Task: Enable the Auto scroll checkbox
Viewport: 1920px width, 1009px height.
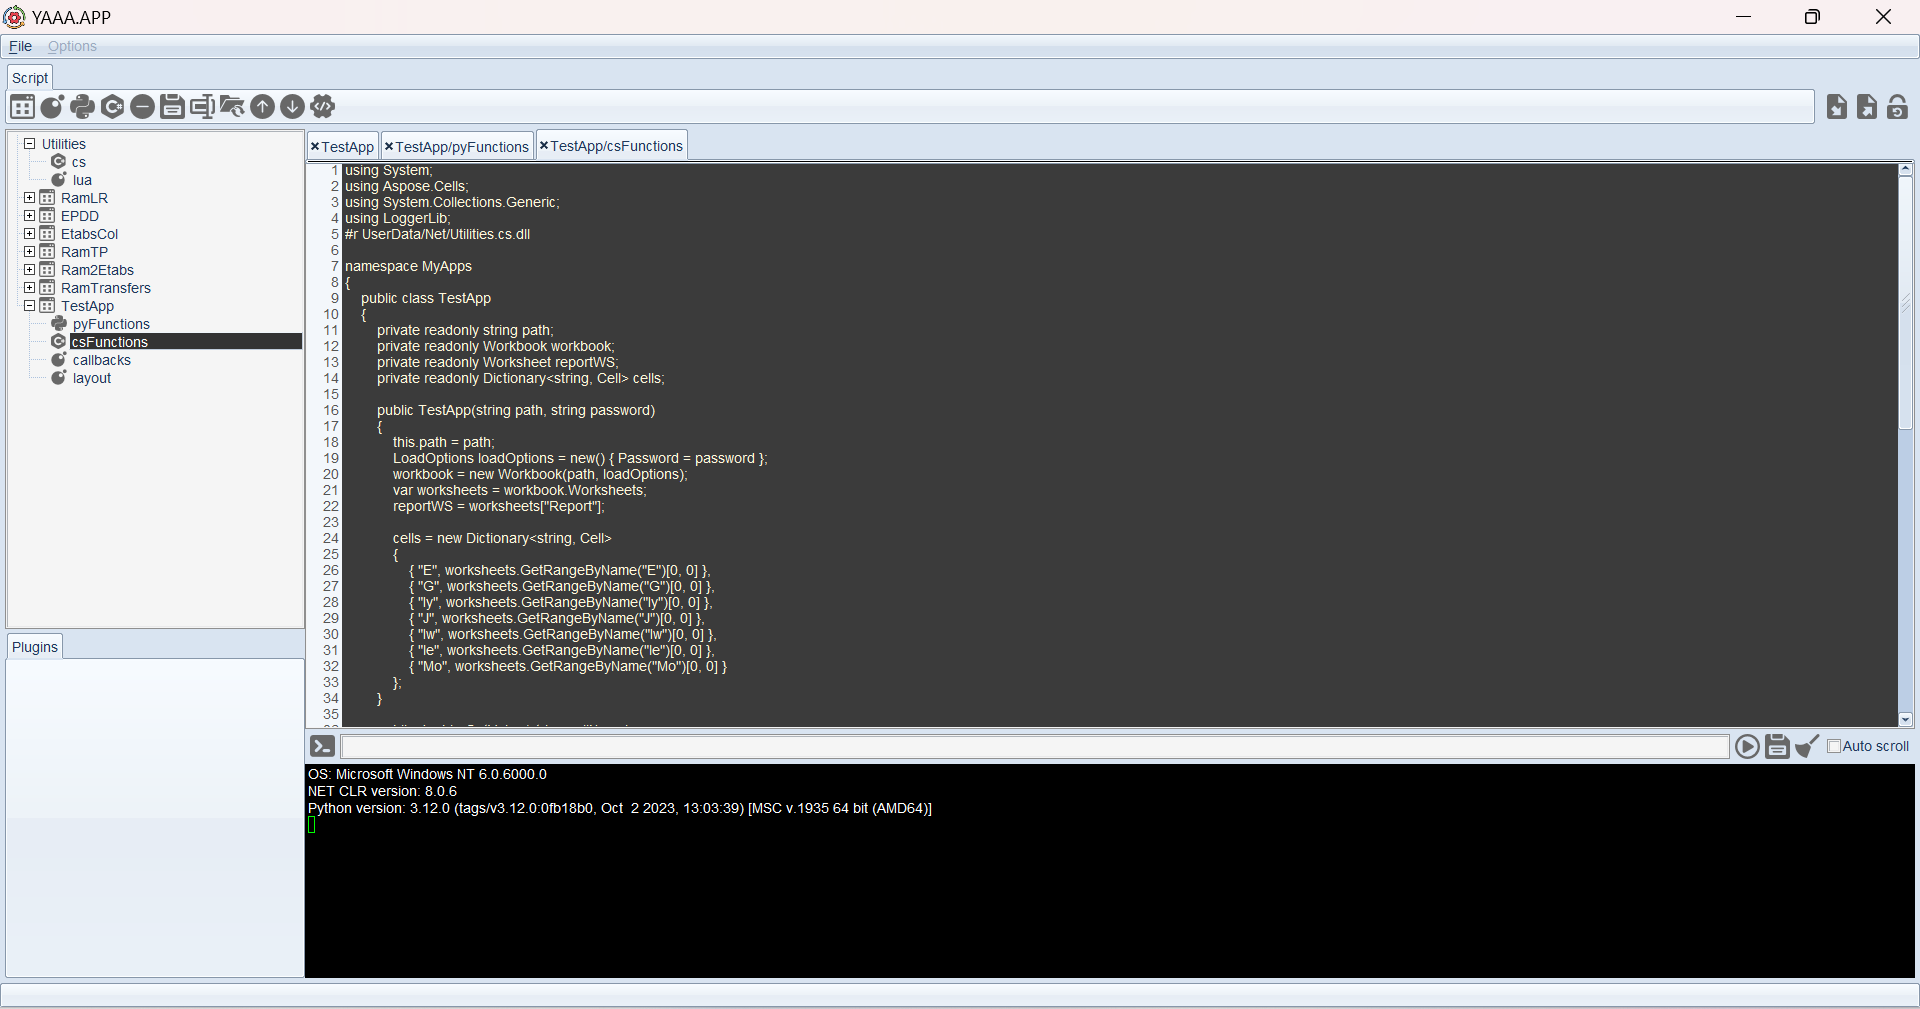Action: pyautogui.click(x=1834, y=746)
